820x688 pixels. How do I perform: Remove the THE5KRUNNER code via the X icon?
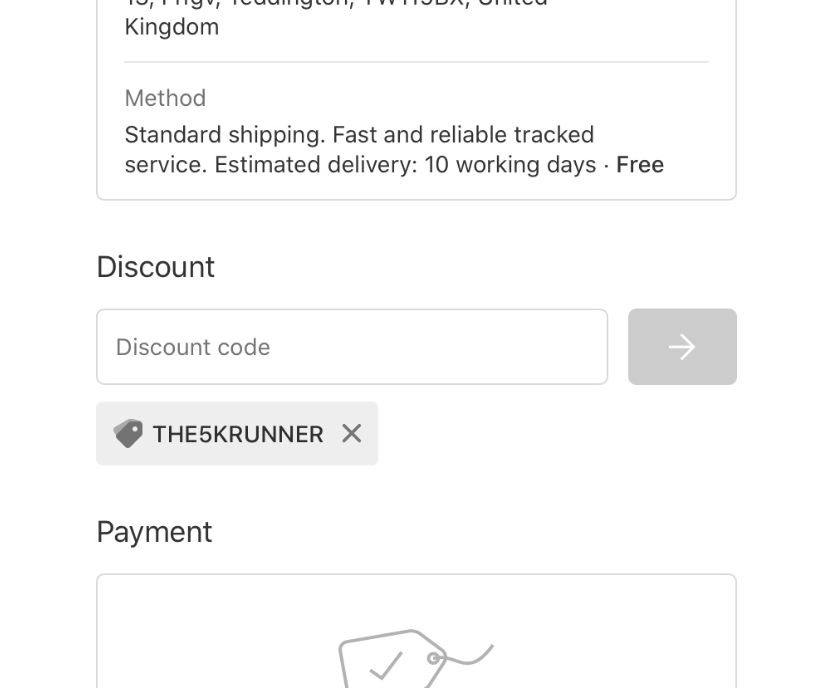pos(351,433)
